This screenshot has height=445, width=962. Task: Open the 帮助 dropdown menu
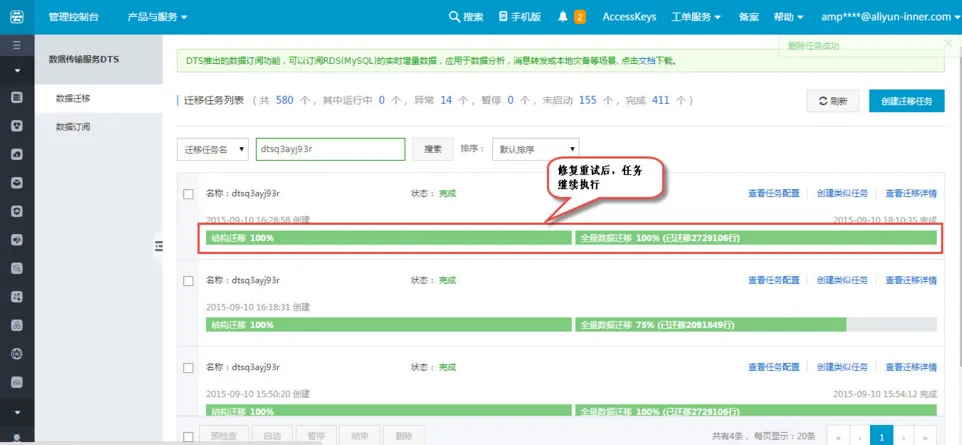788,17
